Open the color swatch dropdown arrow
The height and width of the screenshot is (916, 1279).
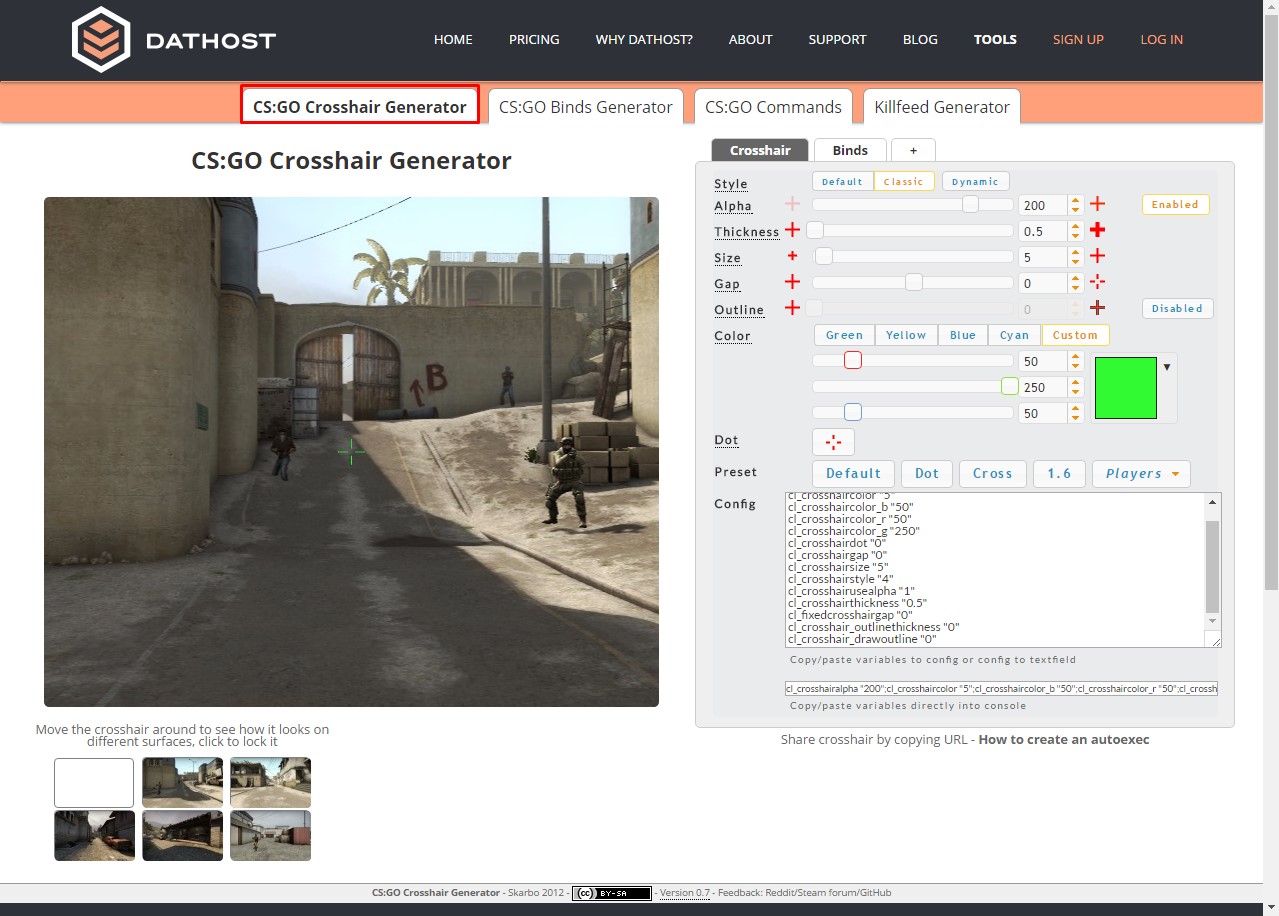1167,367
